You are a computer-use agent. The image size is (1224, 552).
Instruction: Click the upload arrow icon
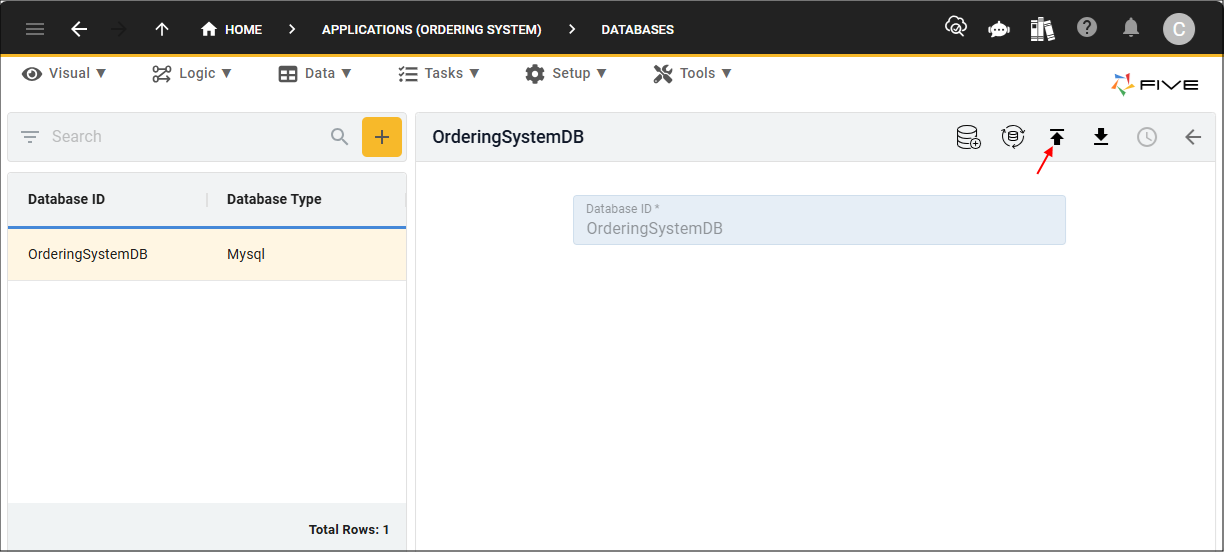click(1057, 137)
